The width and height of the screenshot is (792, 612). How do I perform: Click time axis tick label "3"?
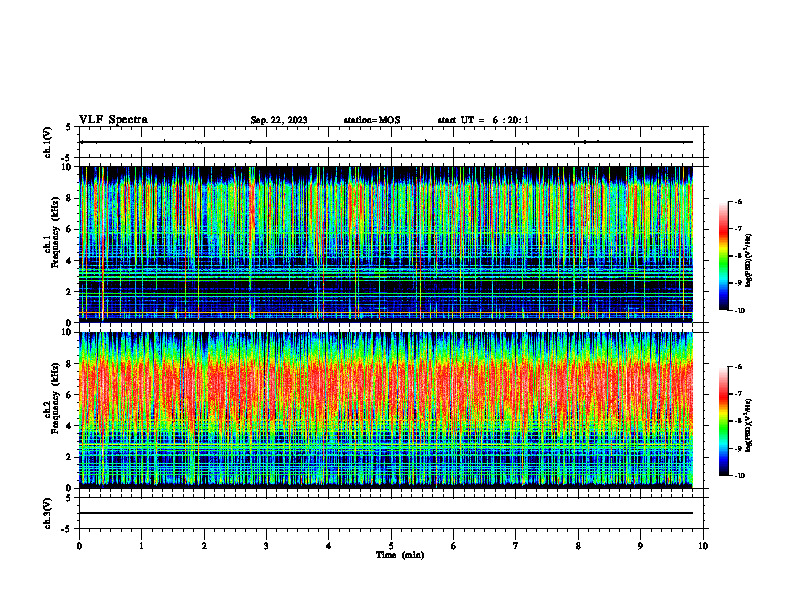click(266, 546)
